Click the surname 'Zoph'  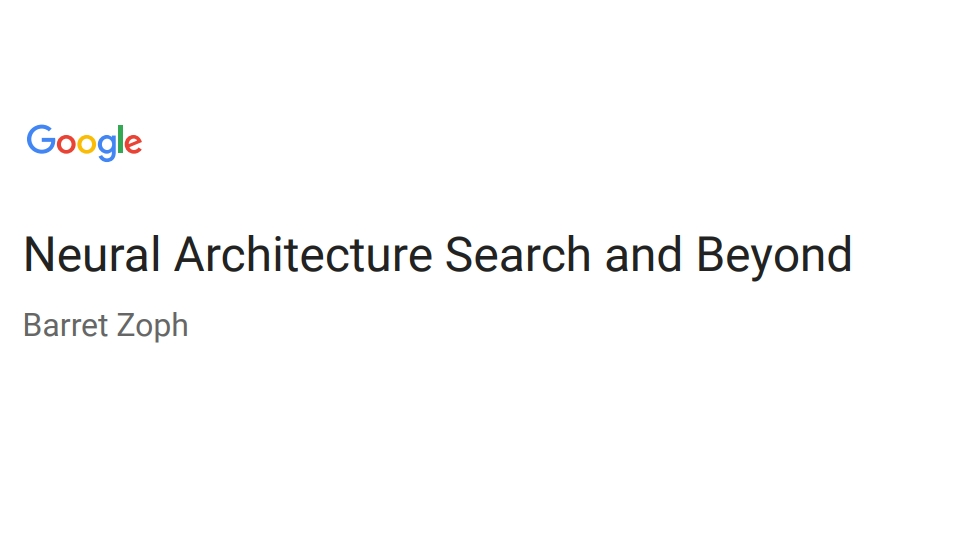pyautogui.click(x=152, y=328)
